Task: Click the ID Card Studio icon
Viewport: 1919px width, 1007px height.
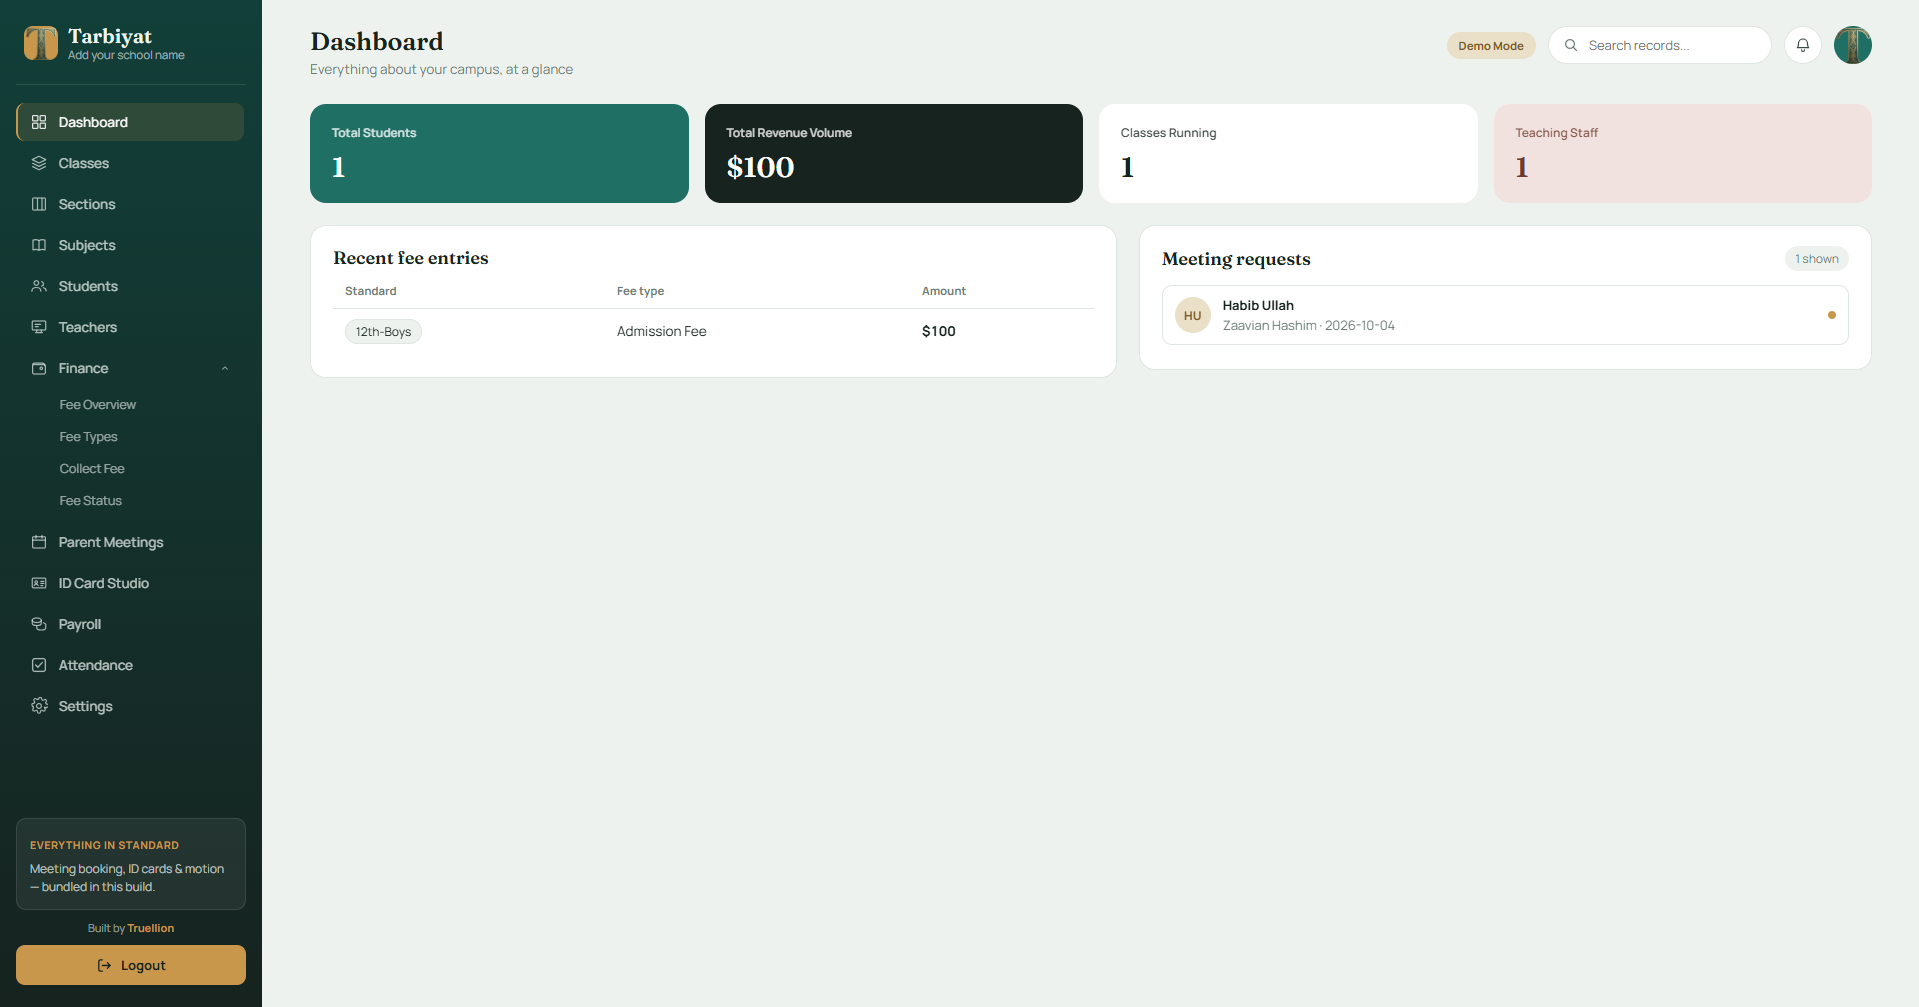Action: 39,583
